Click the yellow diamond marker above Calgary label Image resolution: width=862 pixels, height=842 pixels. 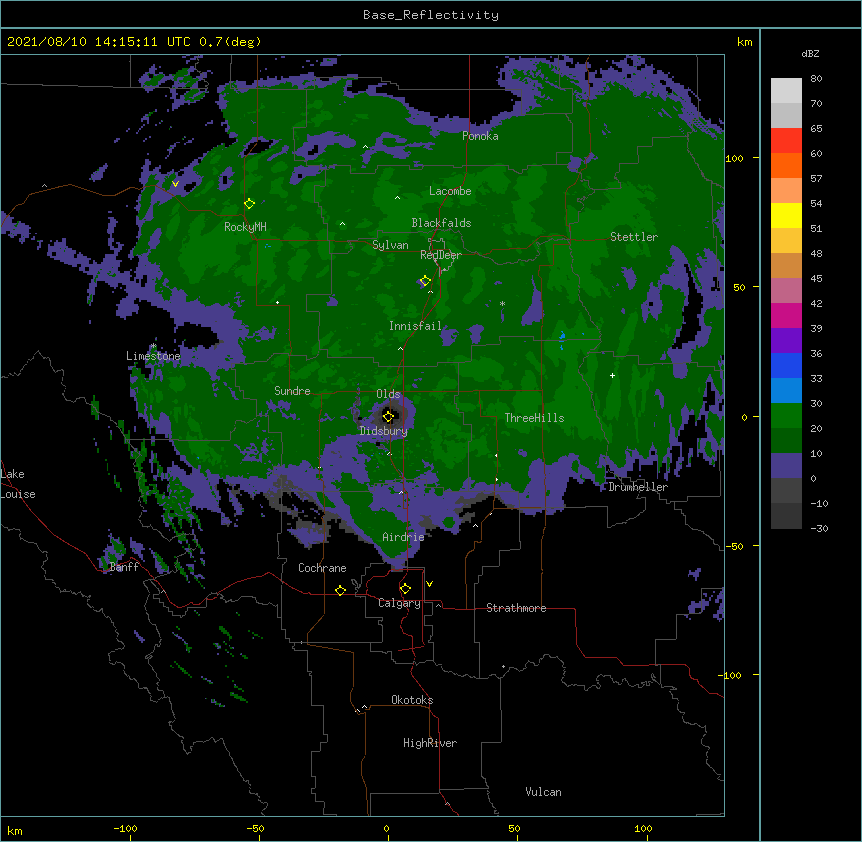point(405,589)
